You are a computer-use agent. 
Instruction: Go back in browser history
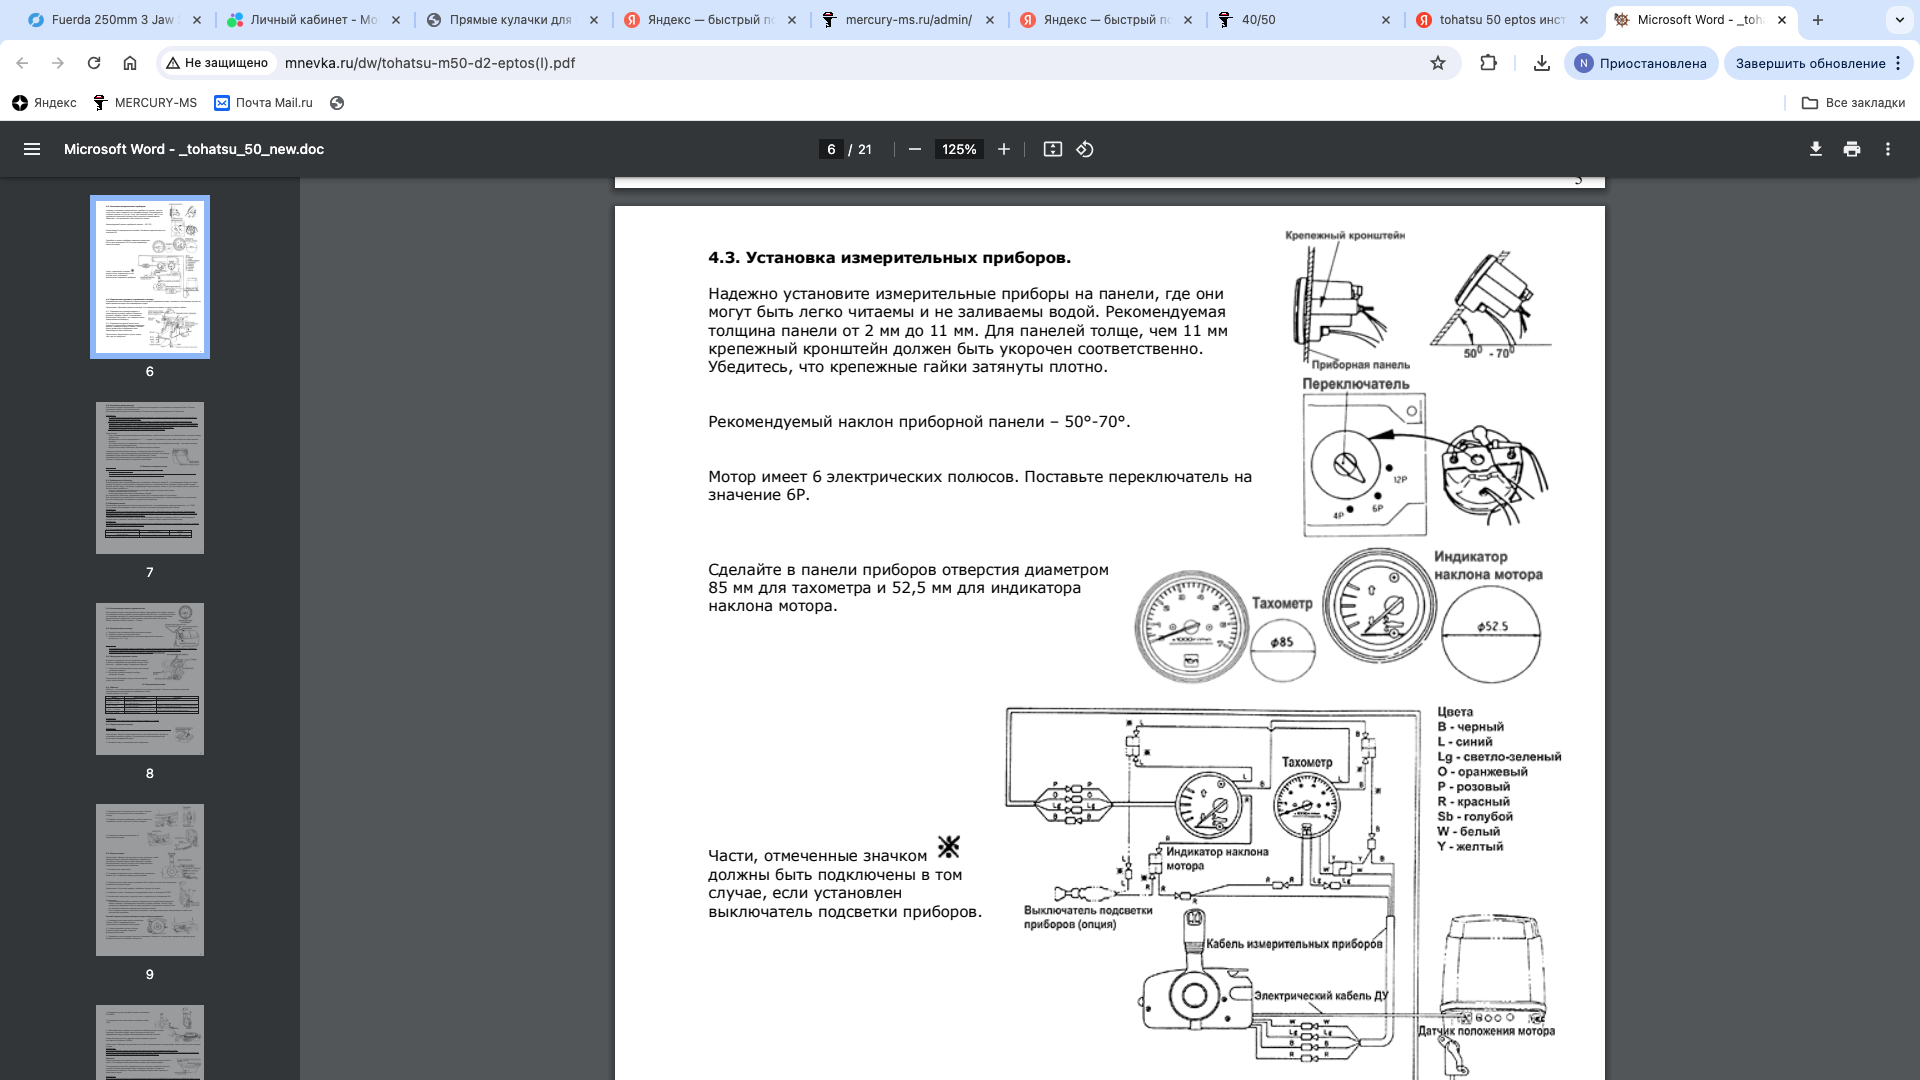pos(22,63)
